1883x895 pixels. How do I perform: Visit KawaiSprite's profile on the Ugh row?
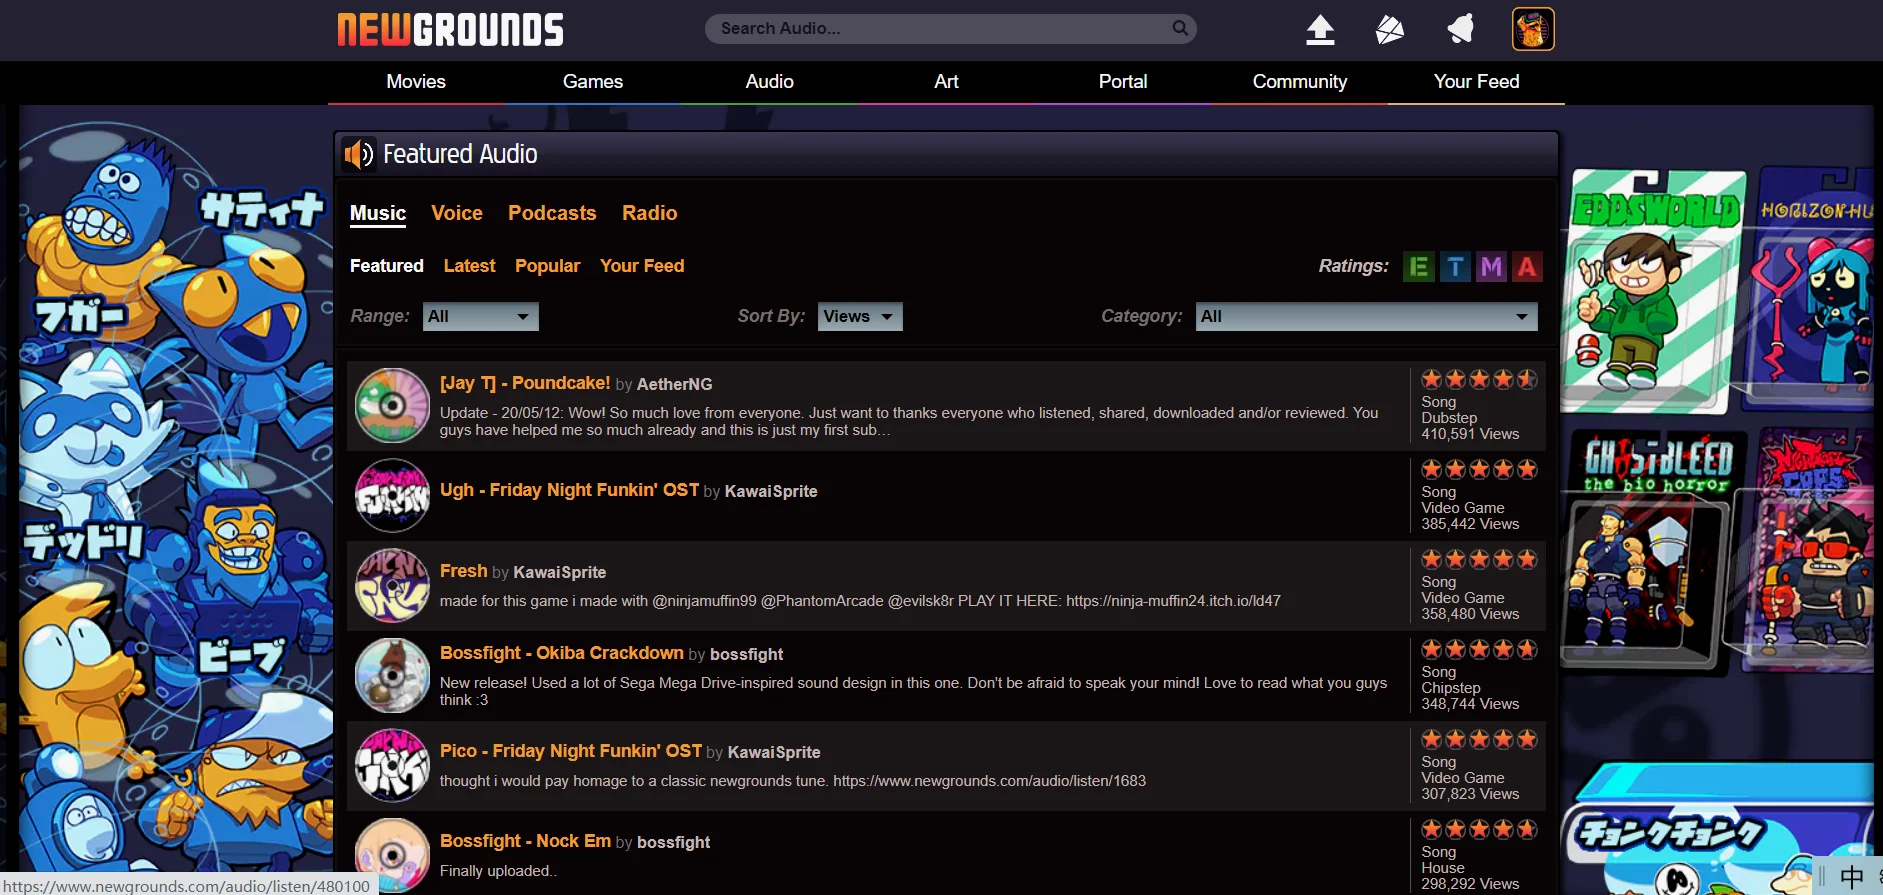[x=771, y=491]
